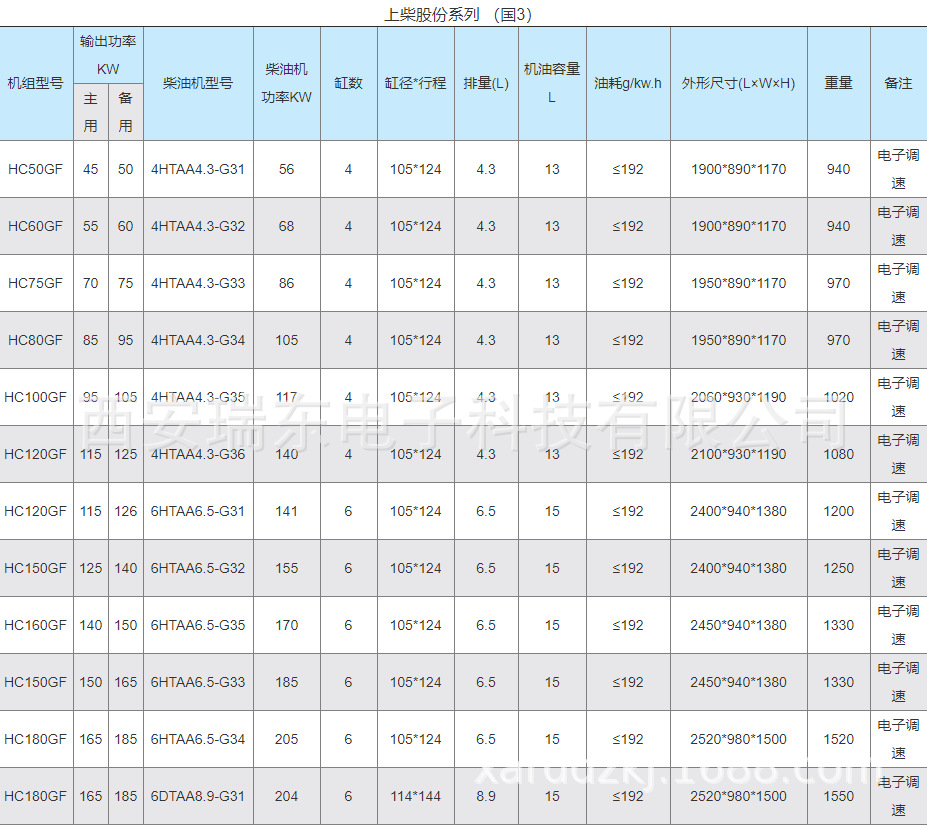Select engine model 4HTAA4.3-G34
Screen dimensions: 927x825
coord(198,340)
